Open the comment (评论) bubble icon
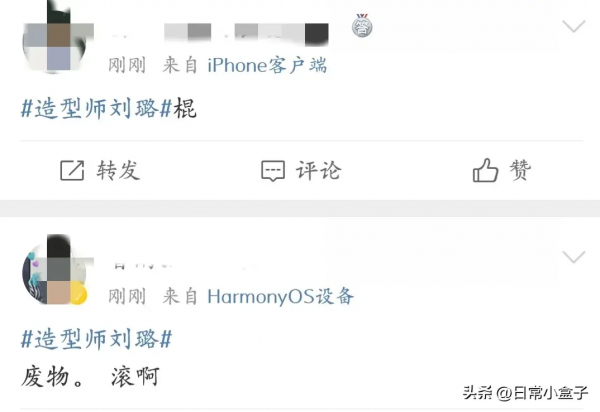The width and height of the screenshot is (600, 412). (273, 171)
